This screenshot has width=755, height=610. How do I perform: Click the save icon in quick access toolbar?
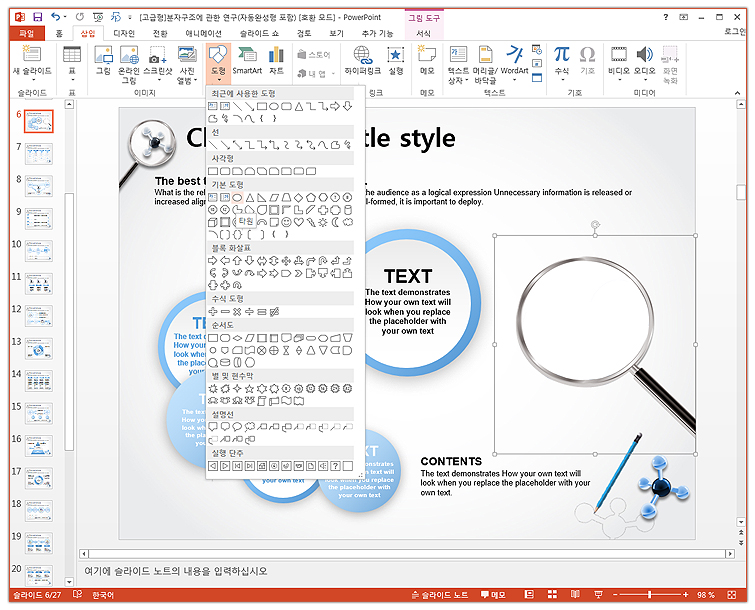point(37,17)
